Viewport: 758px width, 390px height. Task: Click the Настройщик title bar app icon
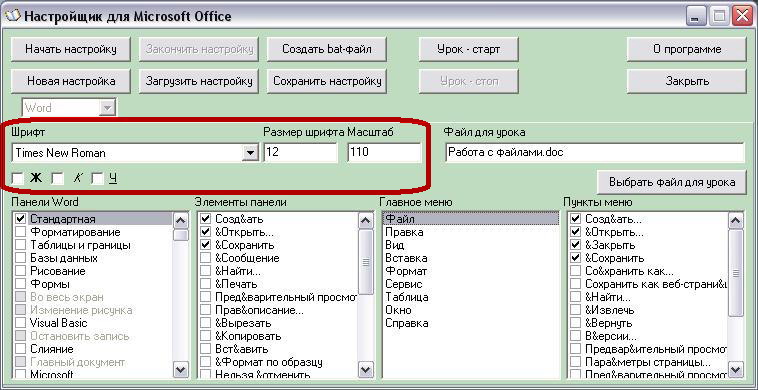(x=13, y=16)
